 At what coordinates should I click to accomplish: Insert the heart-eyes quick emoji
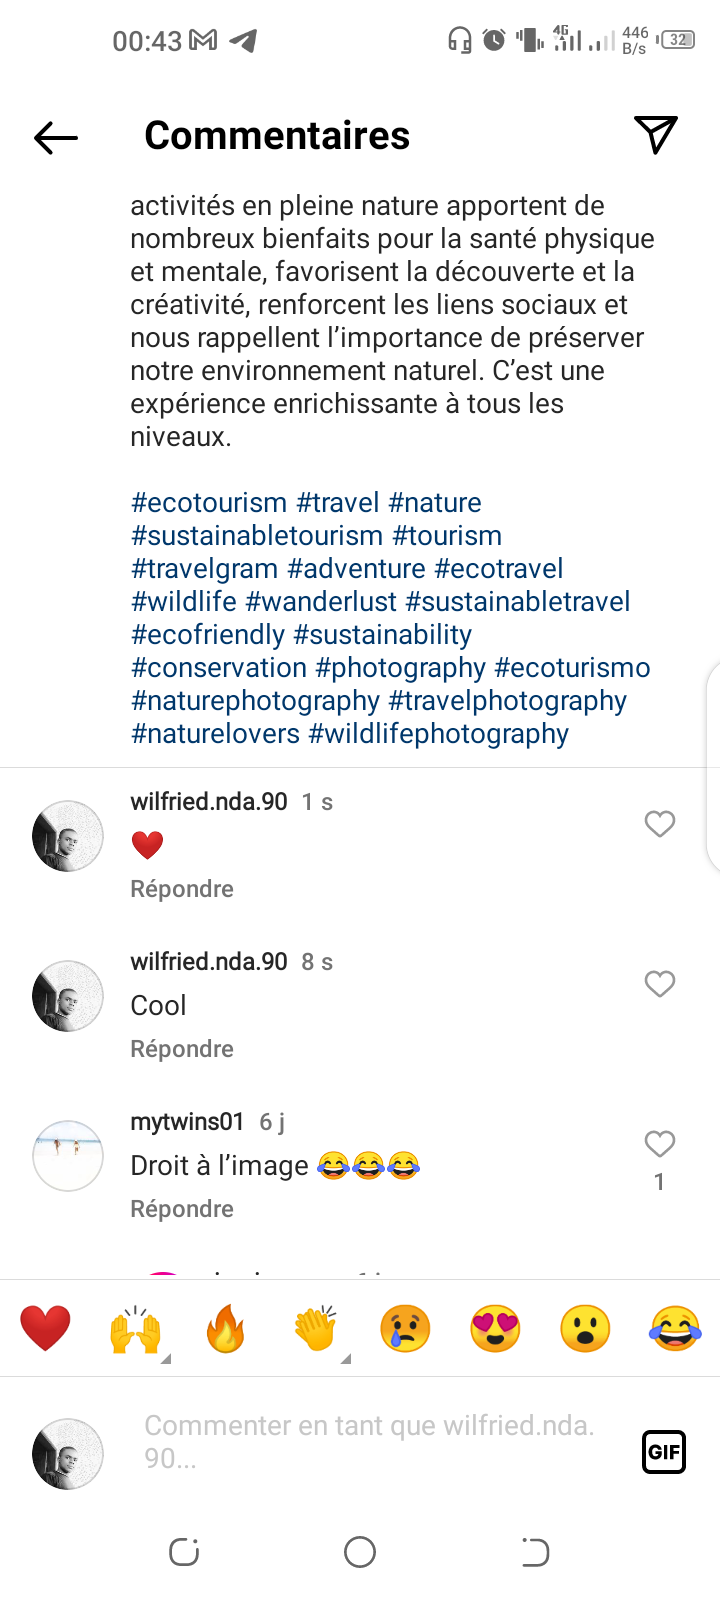tap(495, 1329)
